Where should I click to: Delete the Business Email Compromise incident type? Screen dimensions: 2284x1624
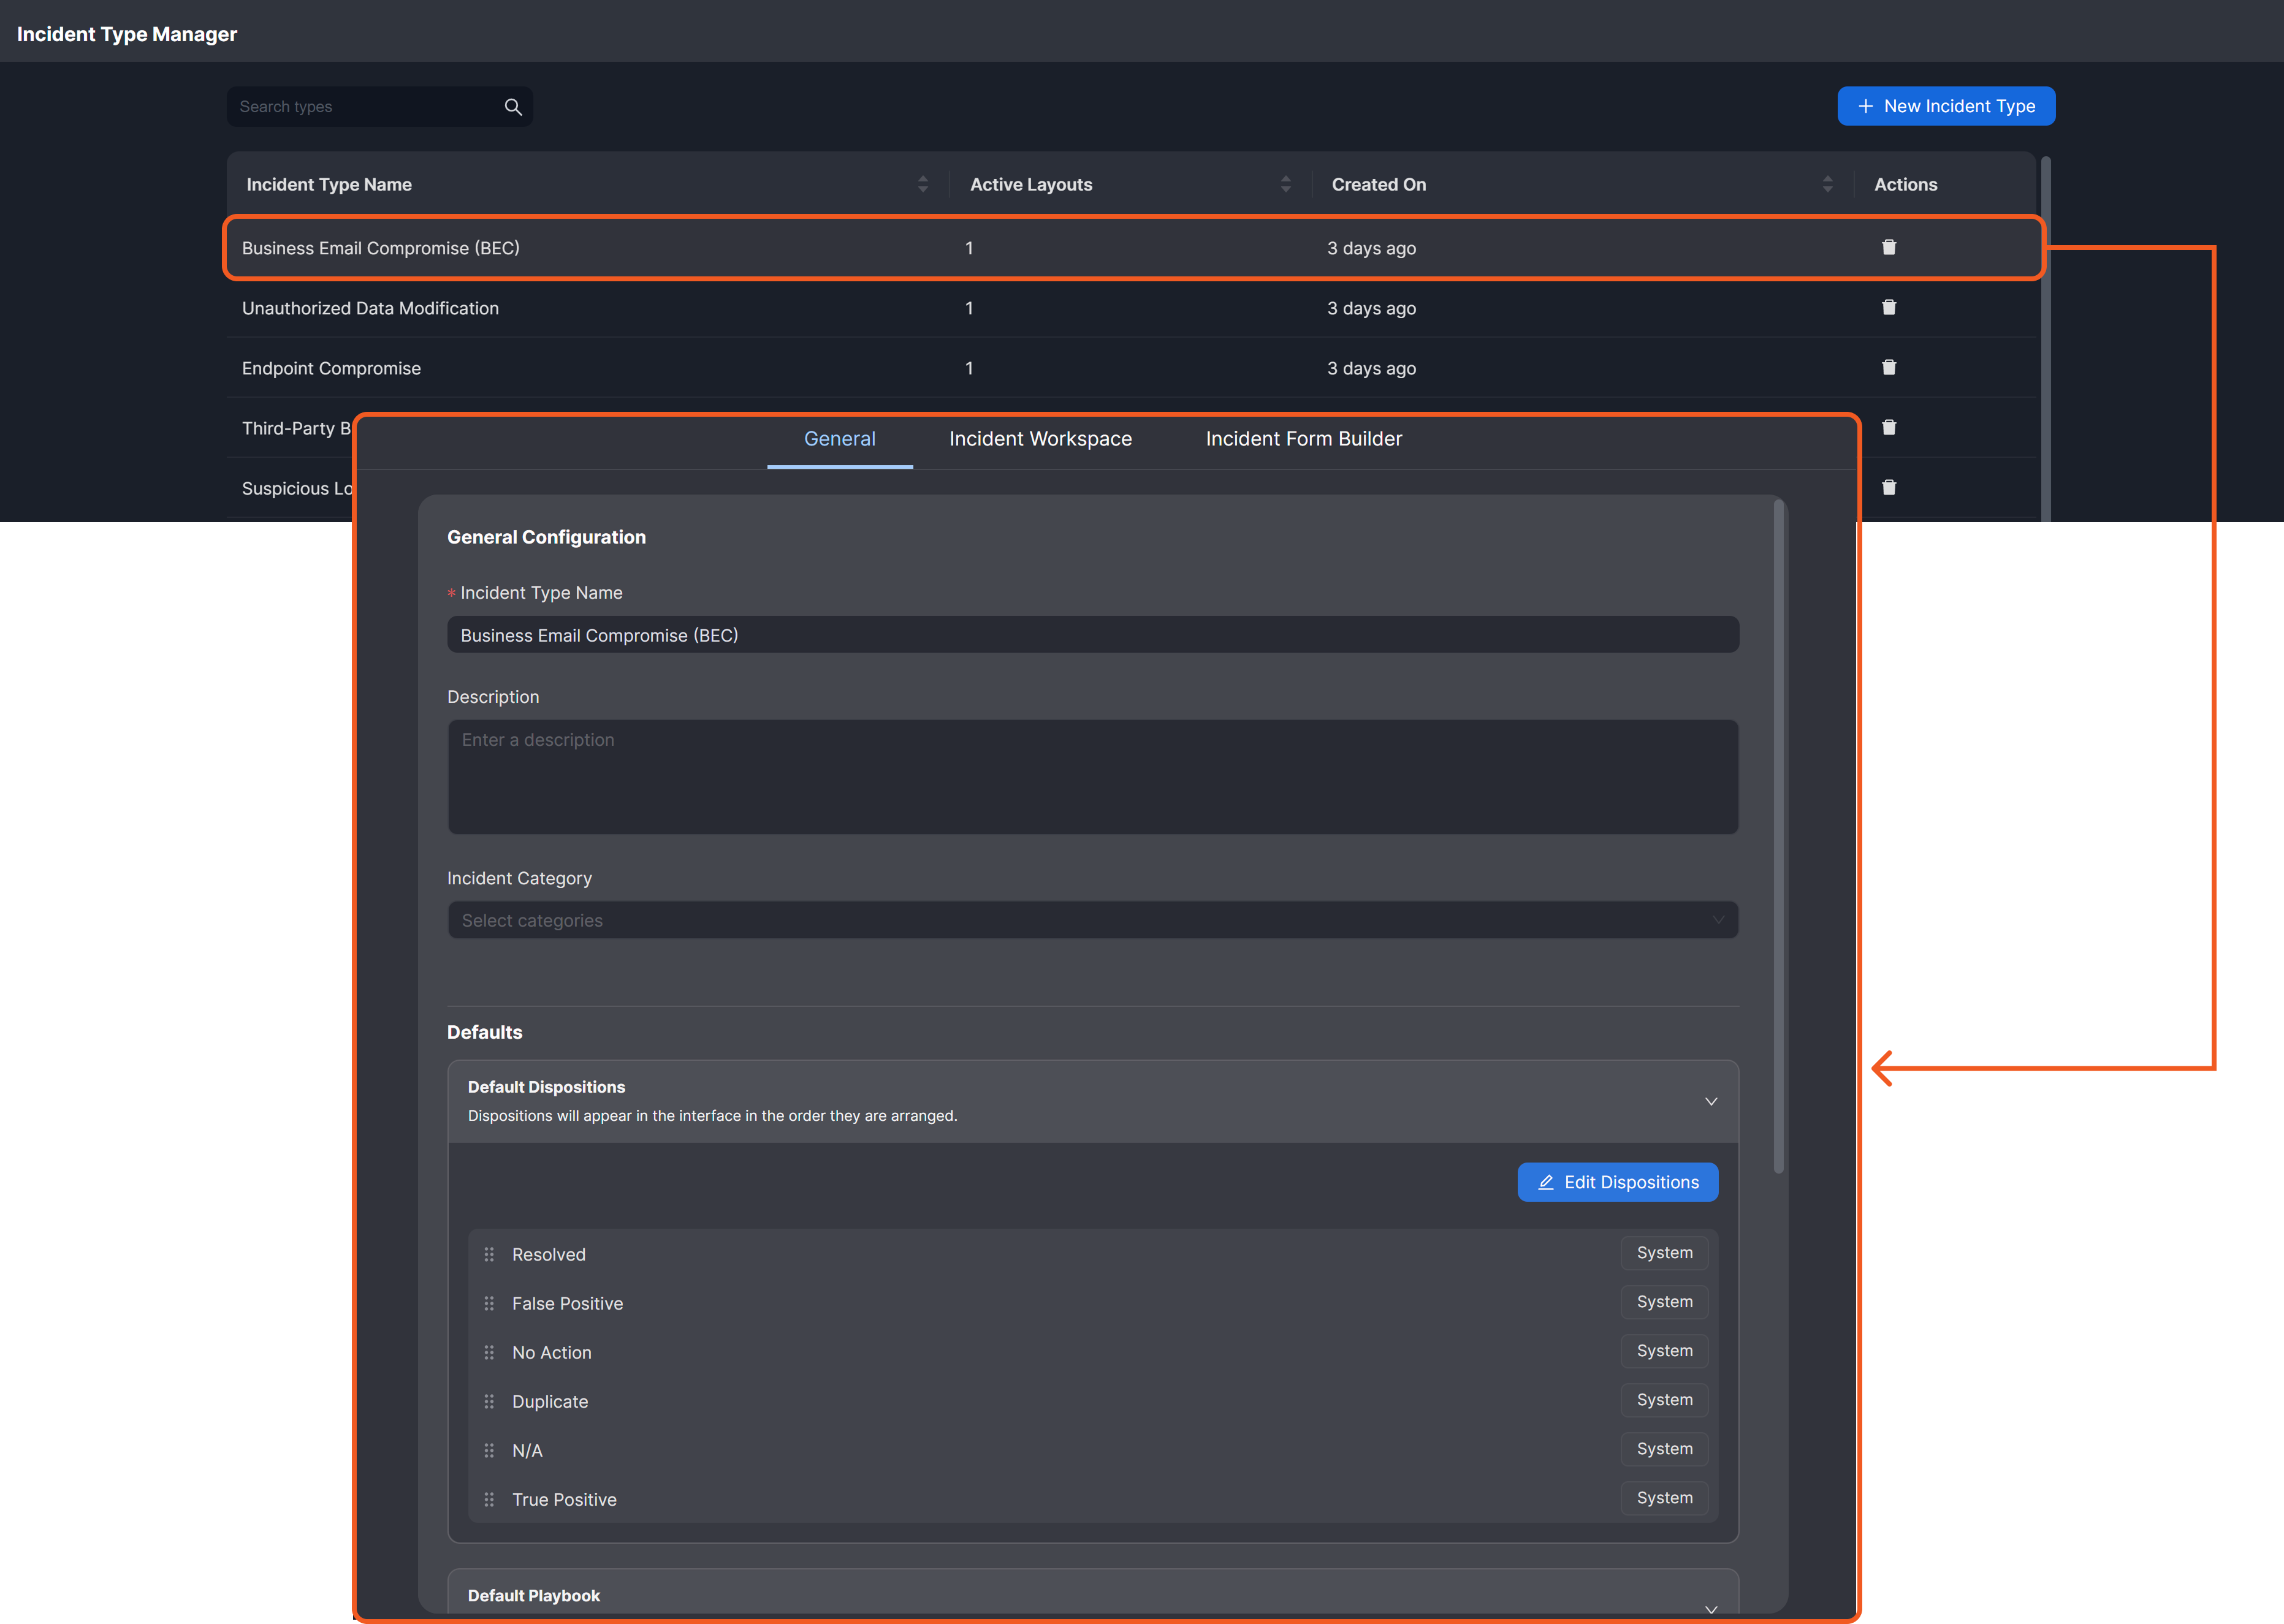1888,247
